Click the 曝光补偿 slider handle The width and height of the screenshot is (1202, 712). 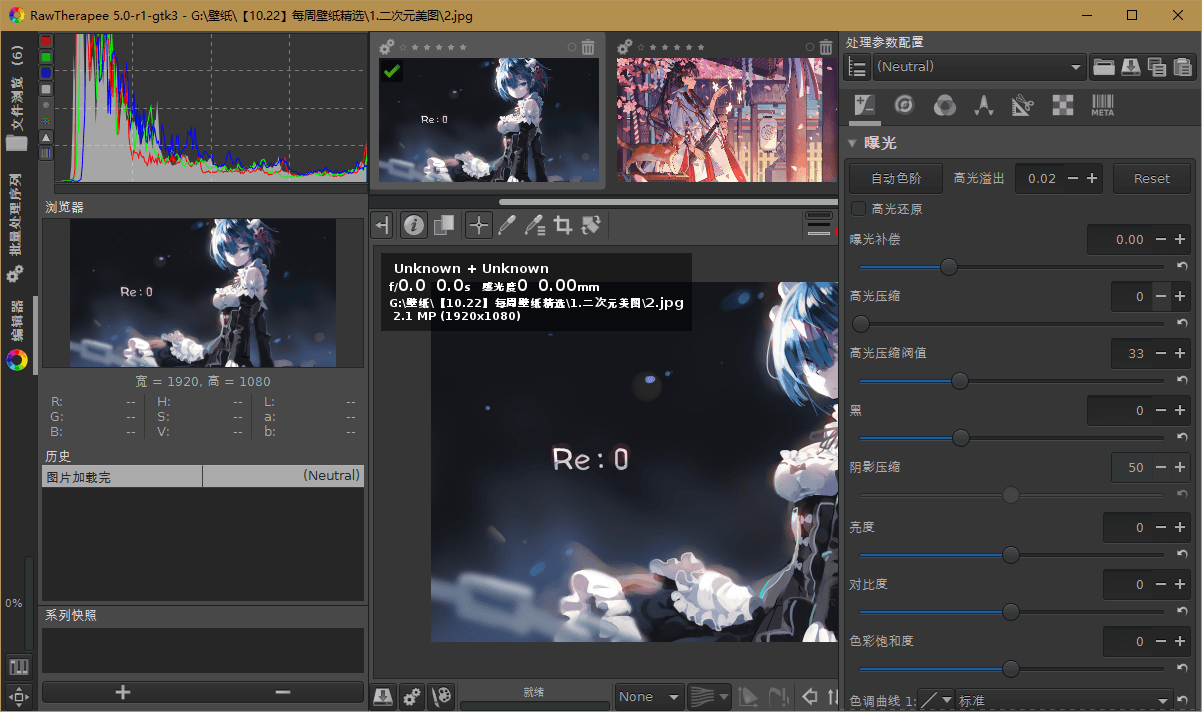(x=949, y=267)
